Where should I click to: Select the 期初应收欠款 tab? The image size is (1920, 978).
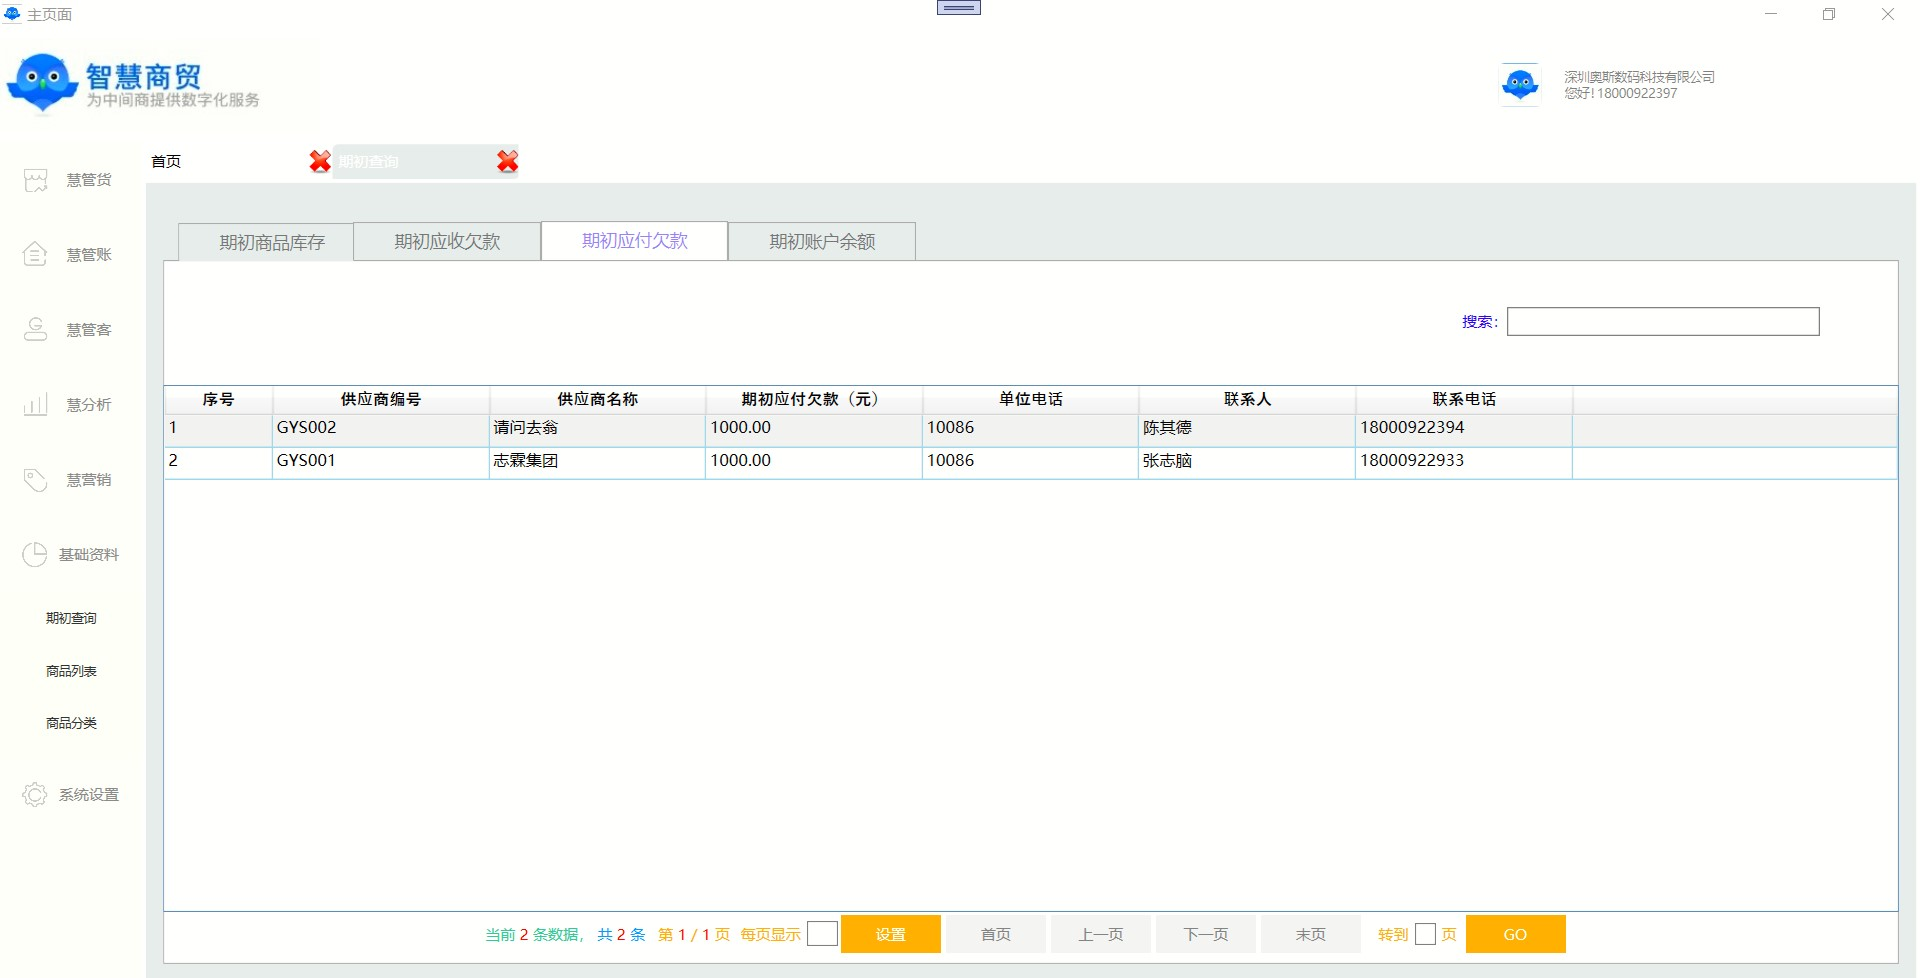(447, 241)
